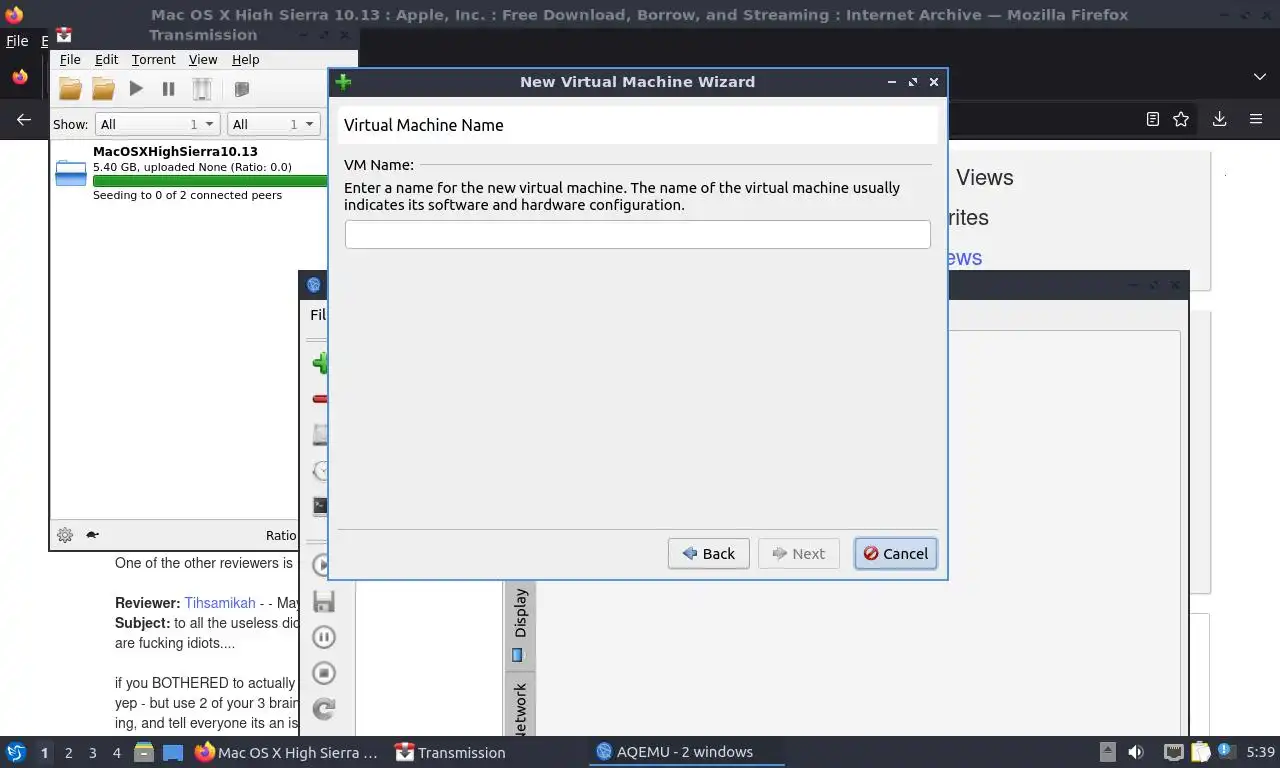Click the green torrent progress bar

pyautogui.click(x=210, y=181)
